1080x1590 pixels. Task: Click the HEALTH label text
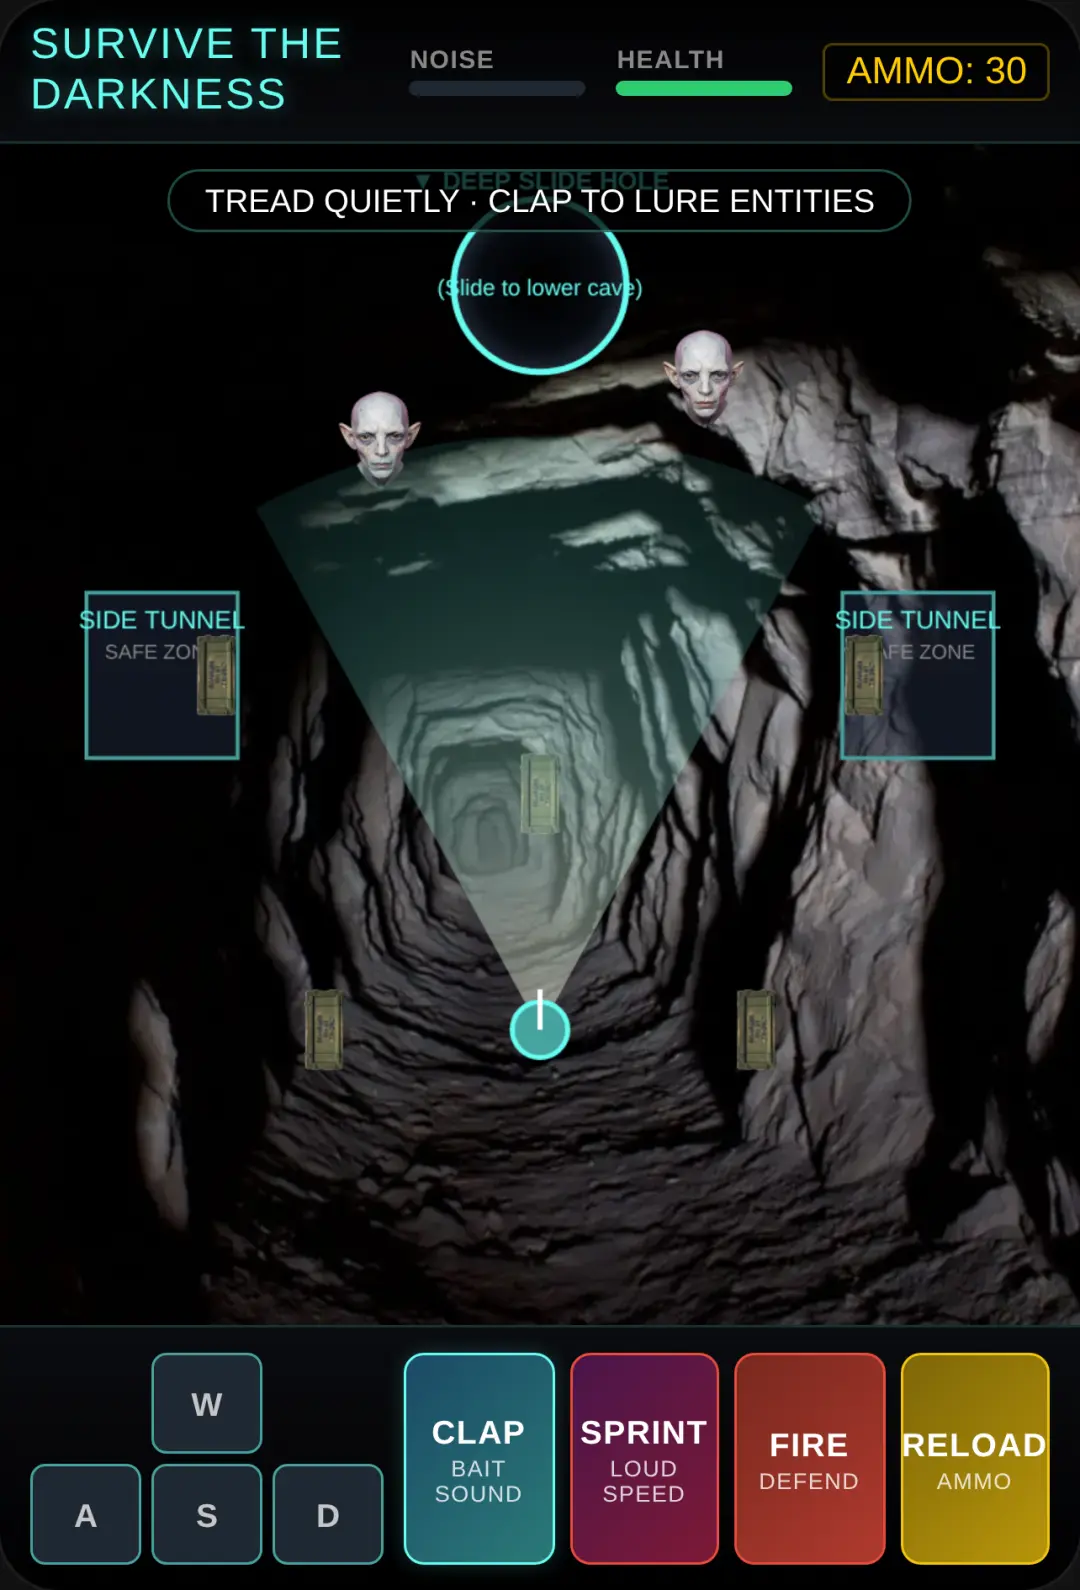[x=670, y=59]
